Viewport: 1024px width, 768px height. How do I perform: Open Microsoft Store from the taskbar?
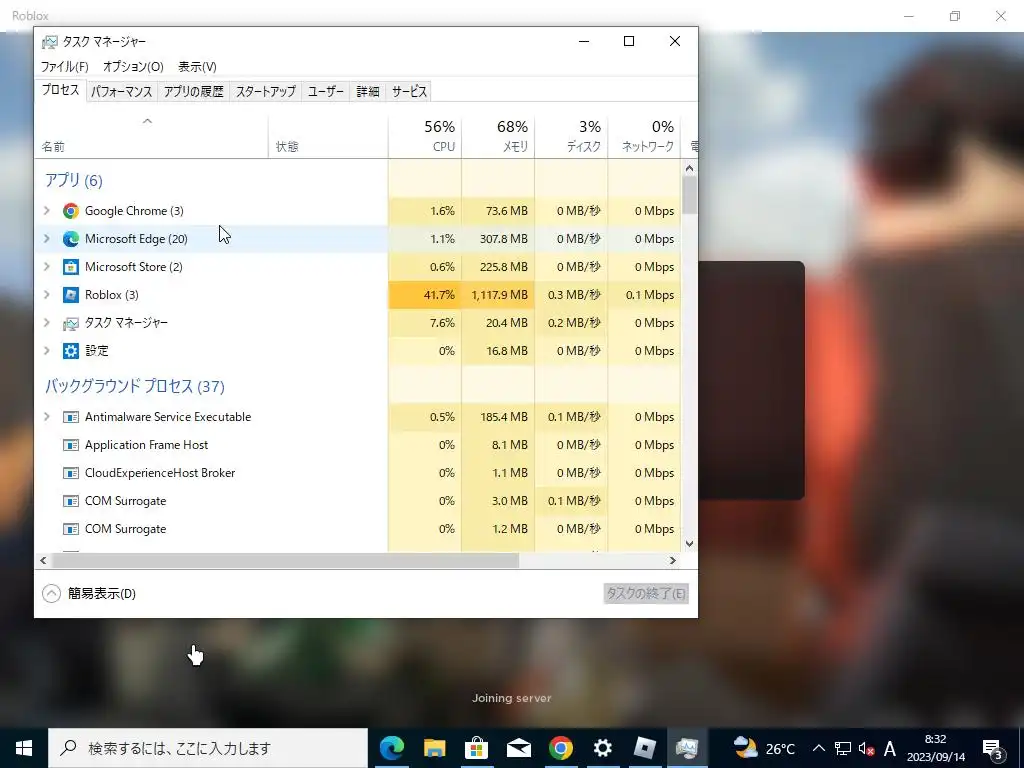coord(477,748)
